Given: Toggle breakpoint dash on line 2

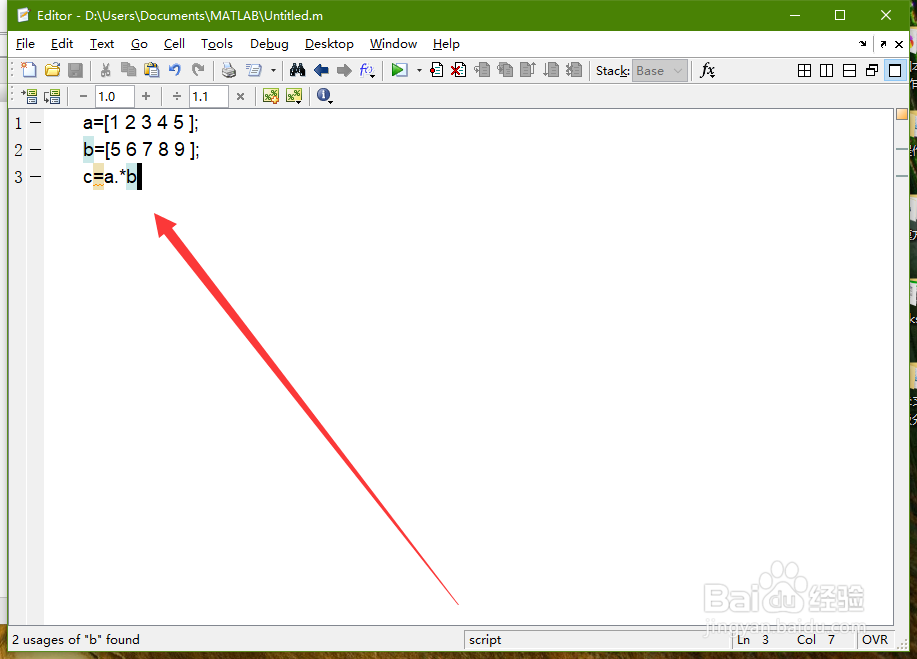Looking at the screenshot, I should (36, 150).
